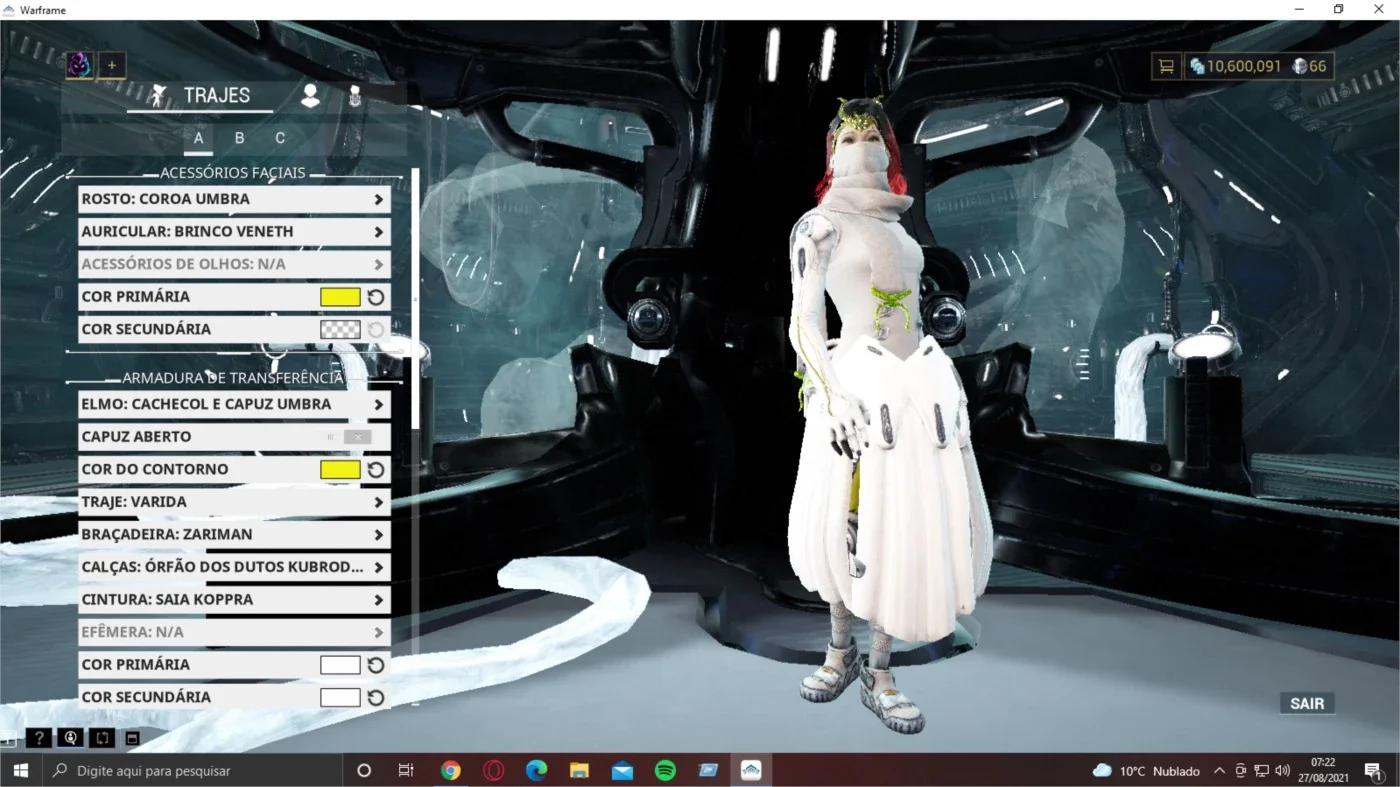Open the market shopping cart icon

pyautogui.click(x=1166, y=66)
